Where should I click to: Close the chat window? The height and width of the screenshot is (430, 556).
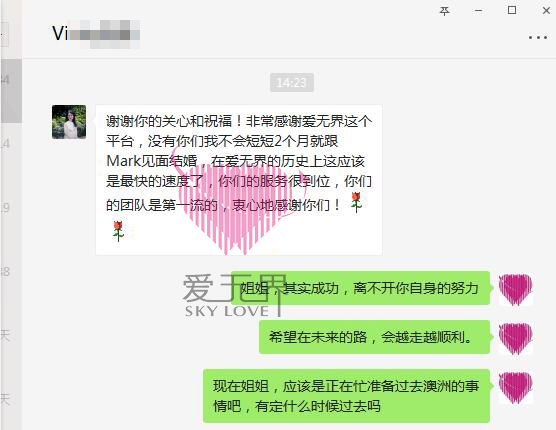[546, 11]
